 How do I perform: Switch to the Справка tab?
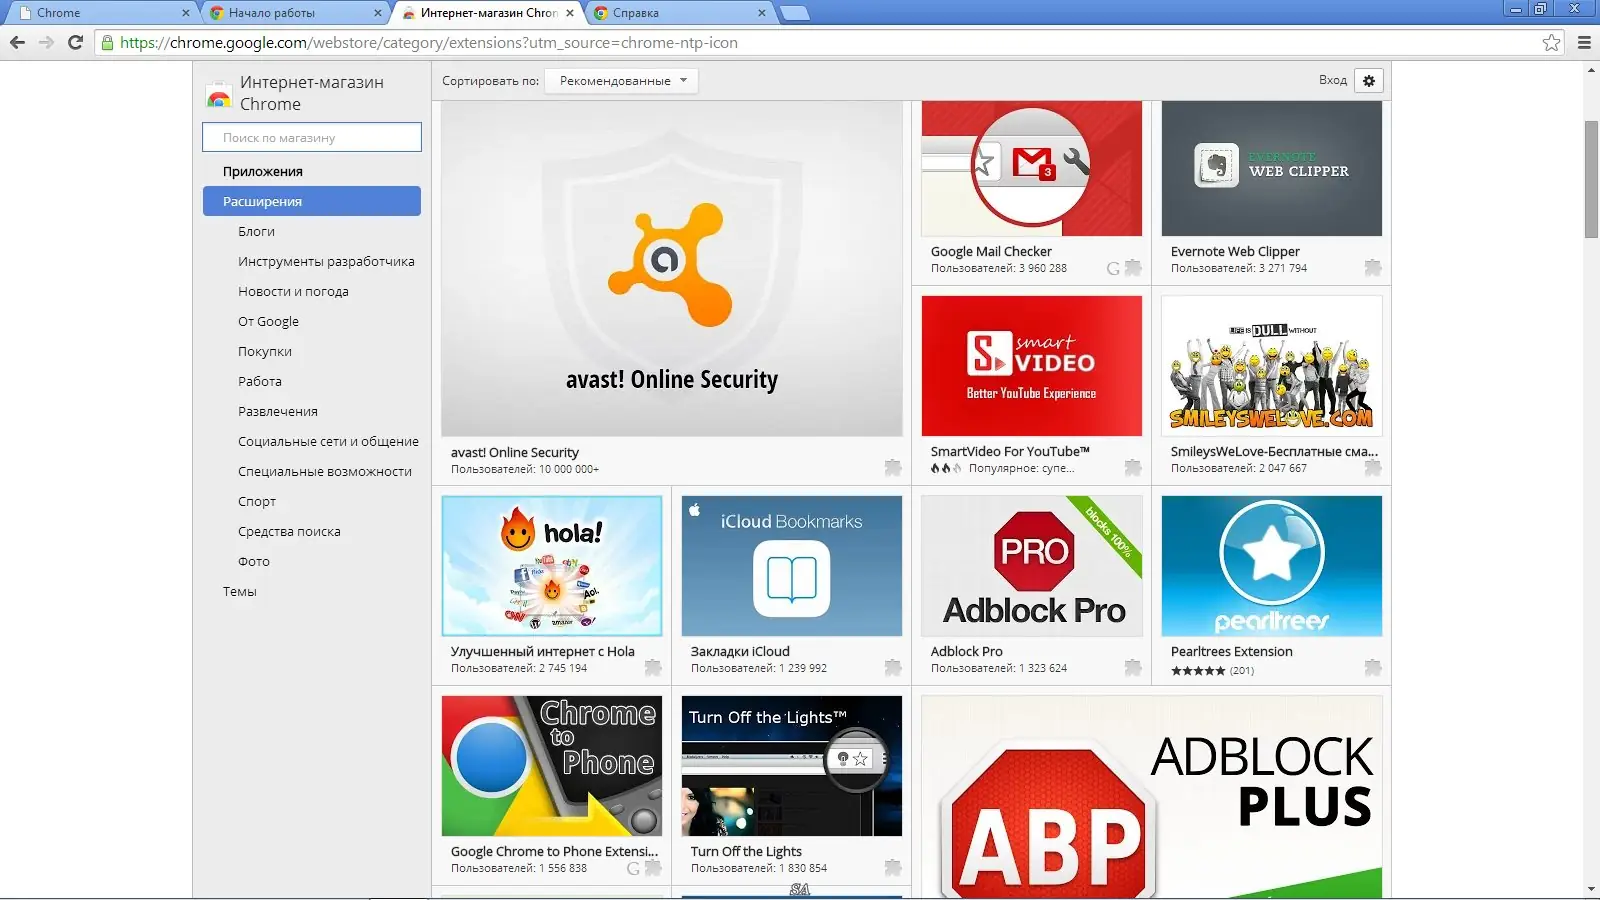click(x=679, y=13)
